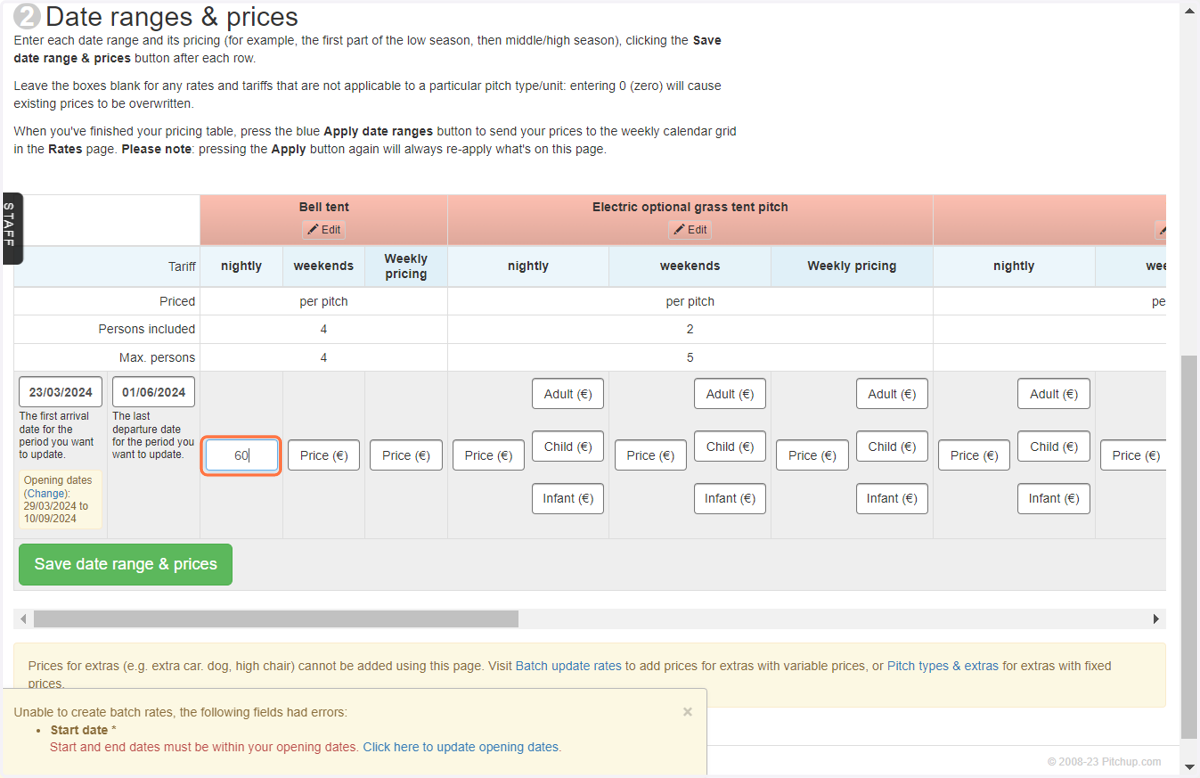This screenshot has width=1200, height=778.
Task: Click the Electric grass pitch Weekly pricing Infant field
Action: (892, 498)
